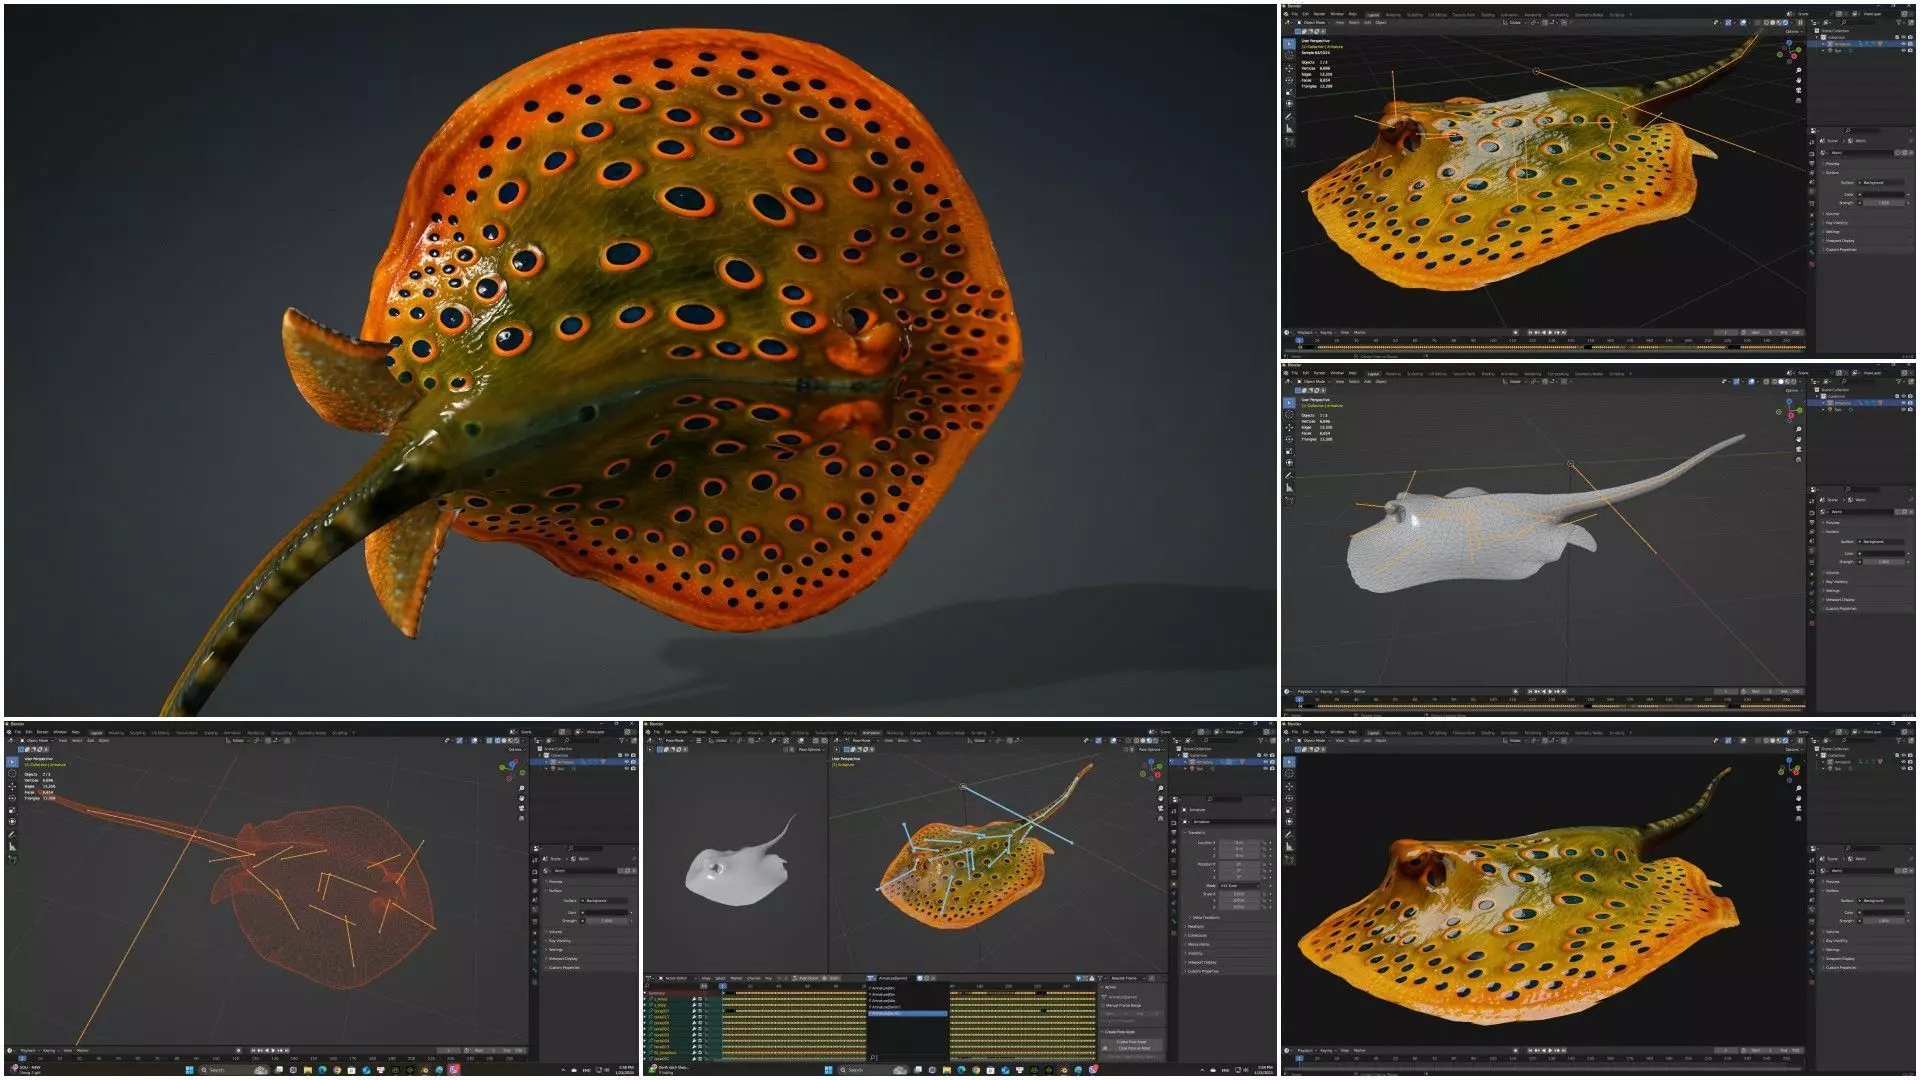Expand Viewport Display panel in wireframe stingray window

tap(563, 959)
